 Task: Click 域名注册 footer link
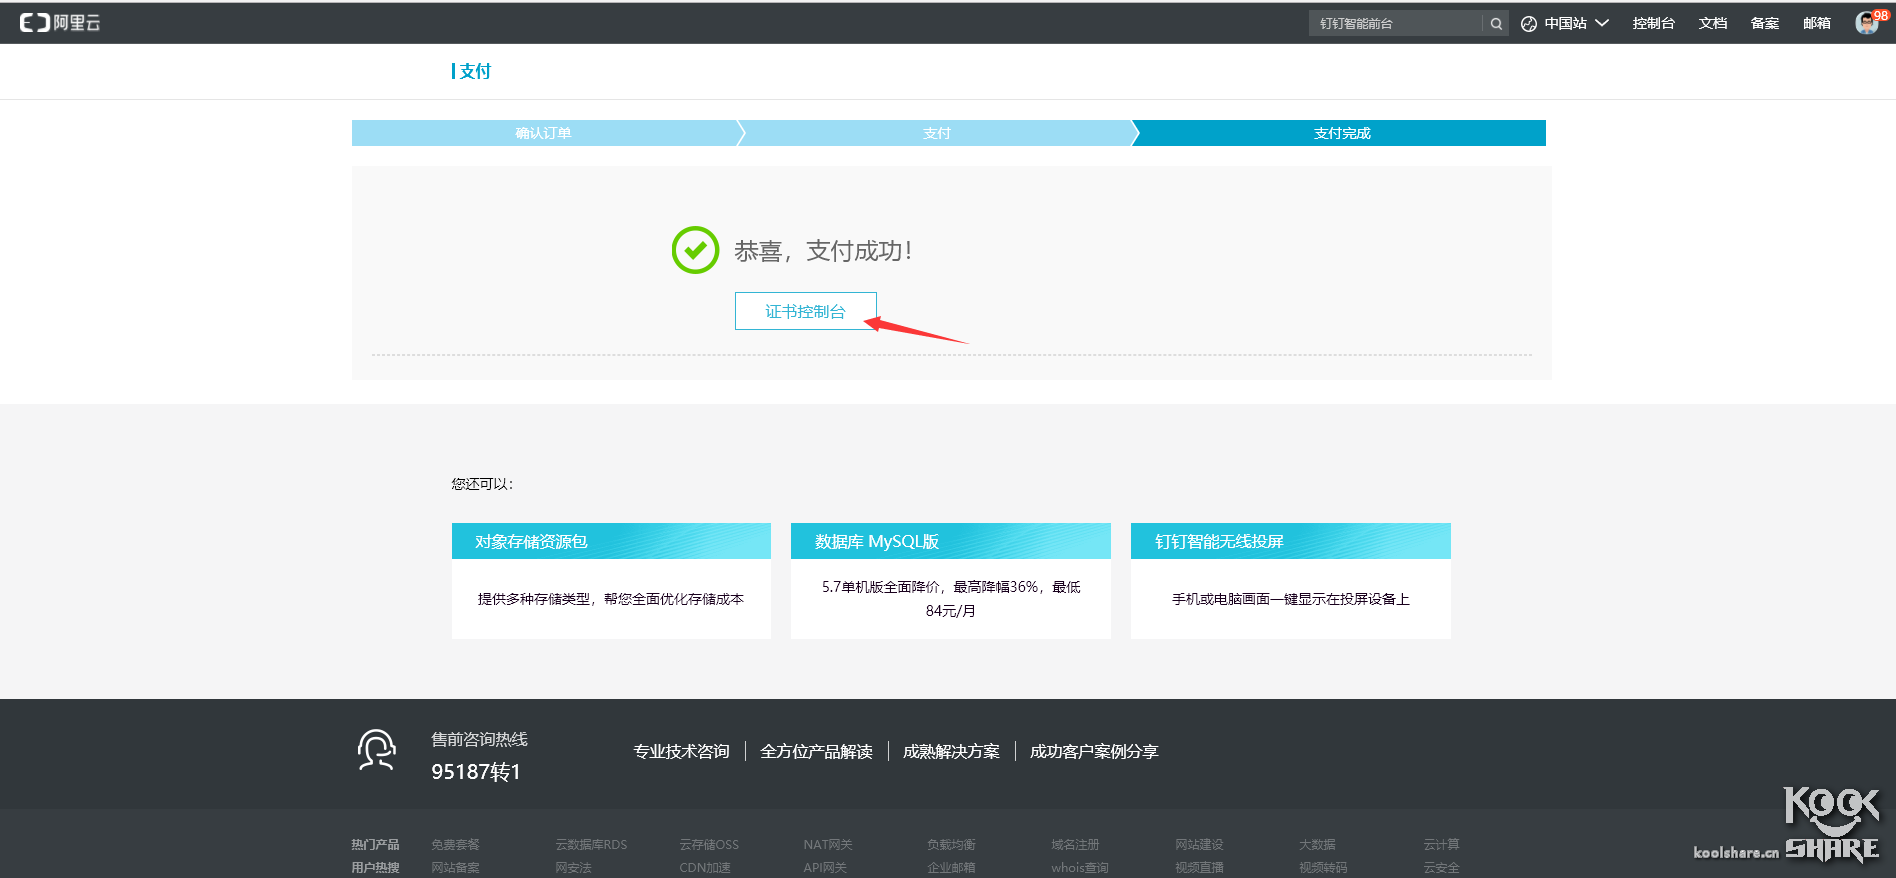1075,845
